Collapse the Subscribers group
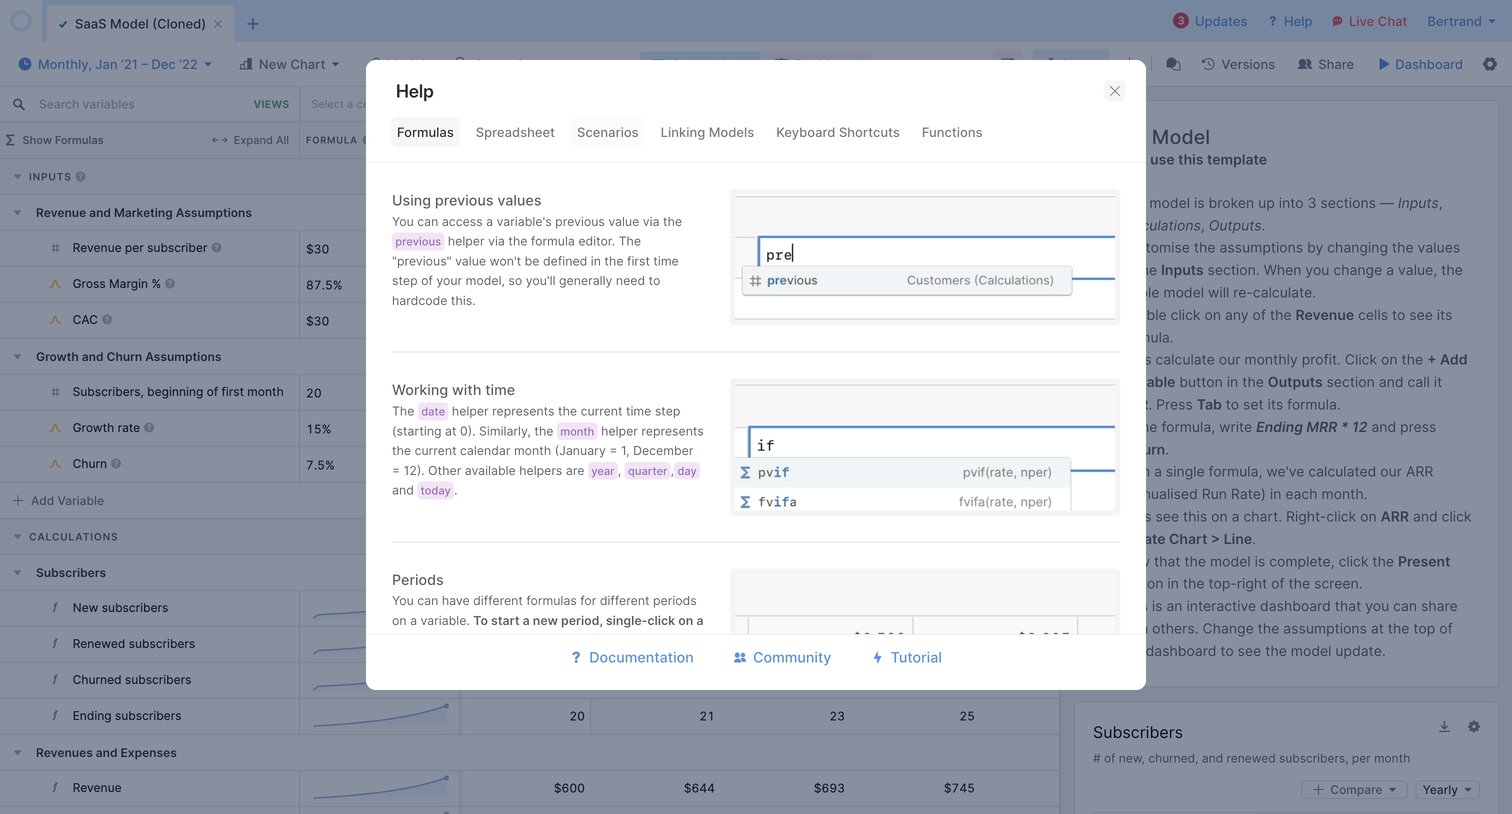This screenshot has width=1512, height=814. coord(17,573)
